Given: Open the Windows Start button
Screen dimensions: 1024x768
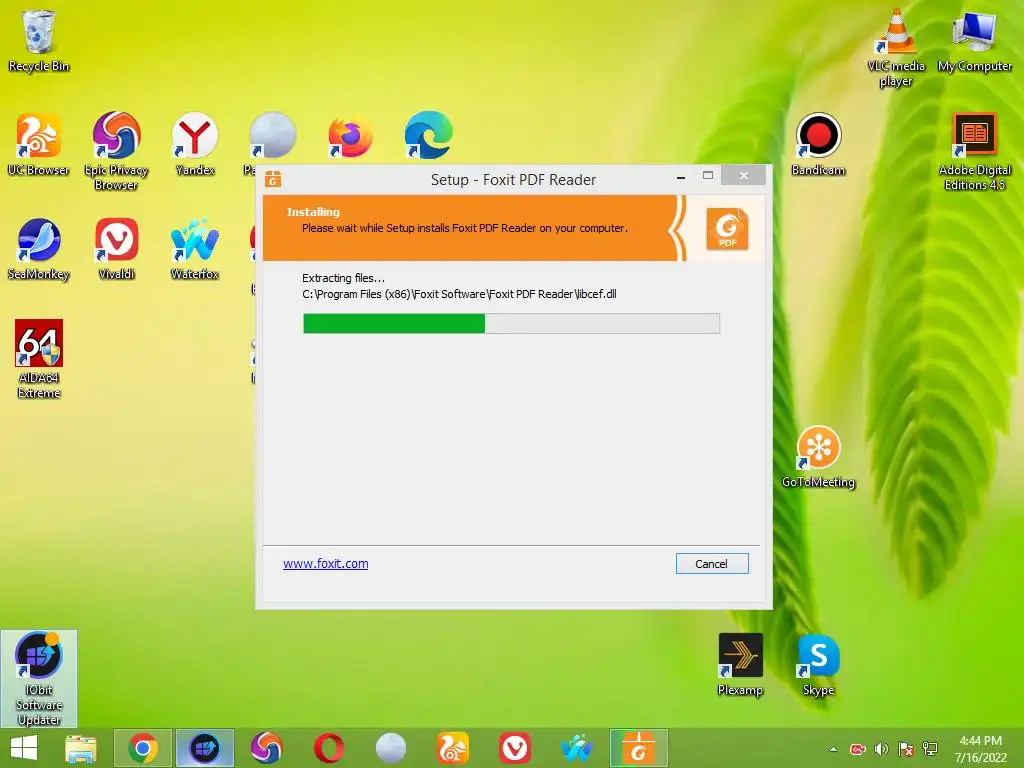Looking at the screenshot, I should point(24,748).
